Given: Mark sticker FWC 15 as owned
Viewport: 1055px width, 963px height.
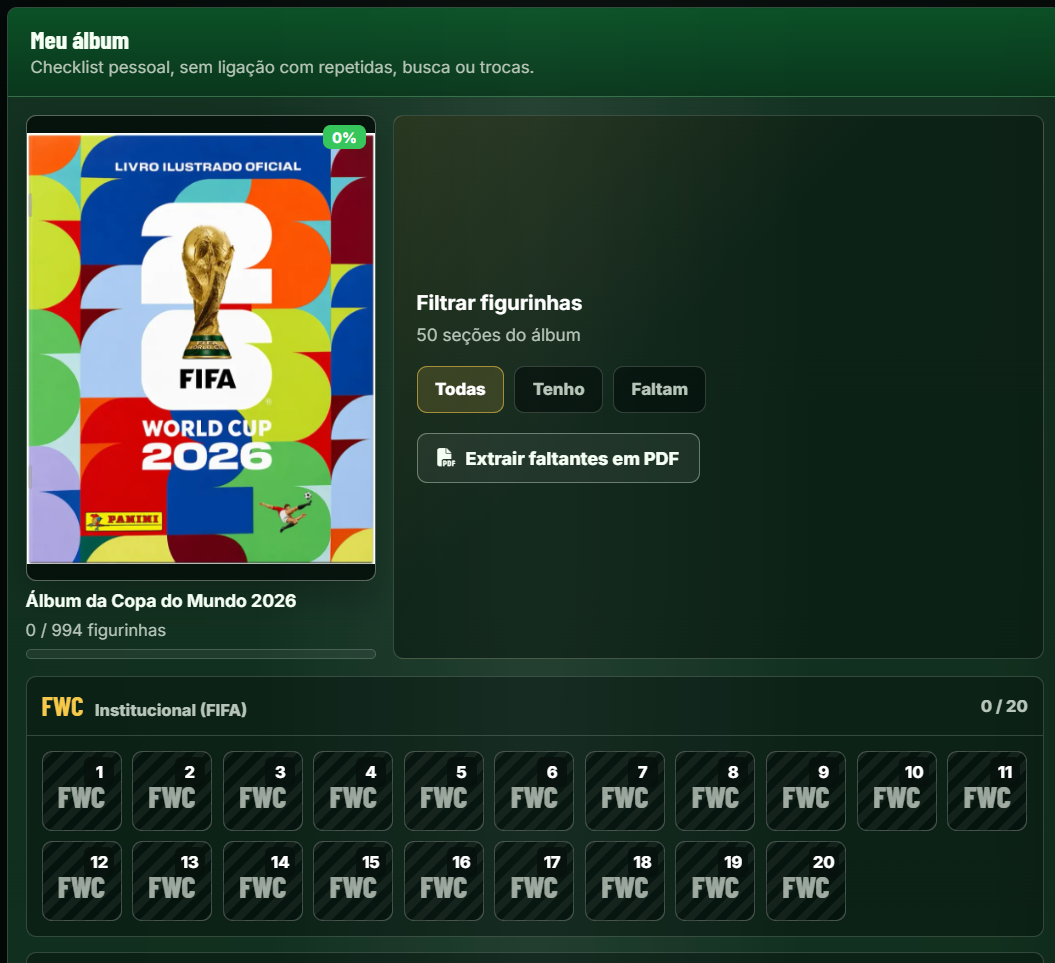Looking at the screenshot, I should (353, 881).
